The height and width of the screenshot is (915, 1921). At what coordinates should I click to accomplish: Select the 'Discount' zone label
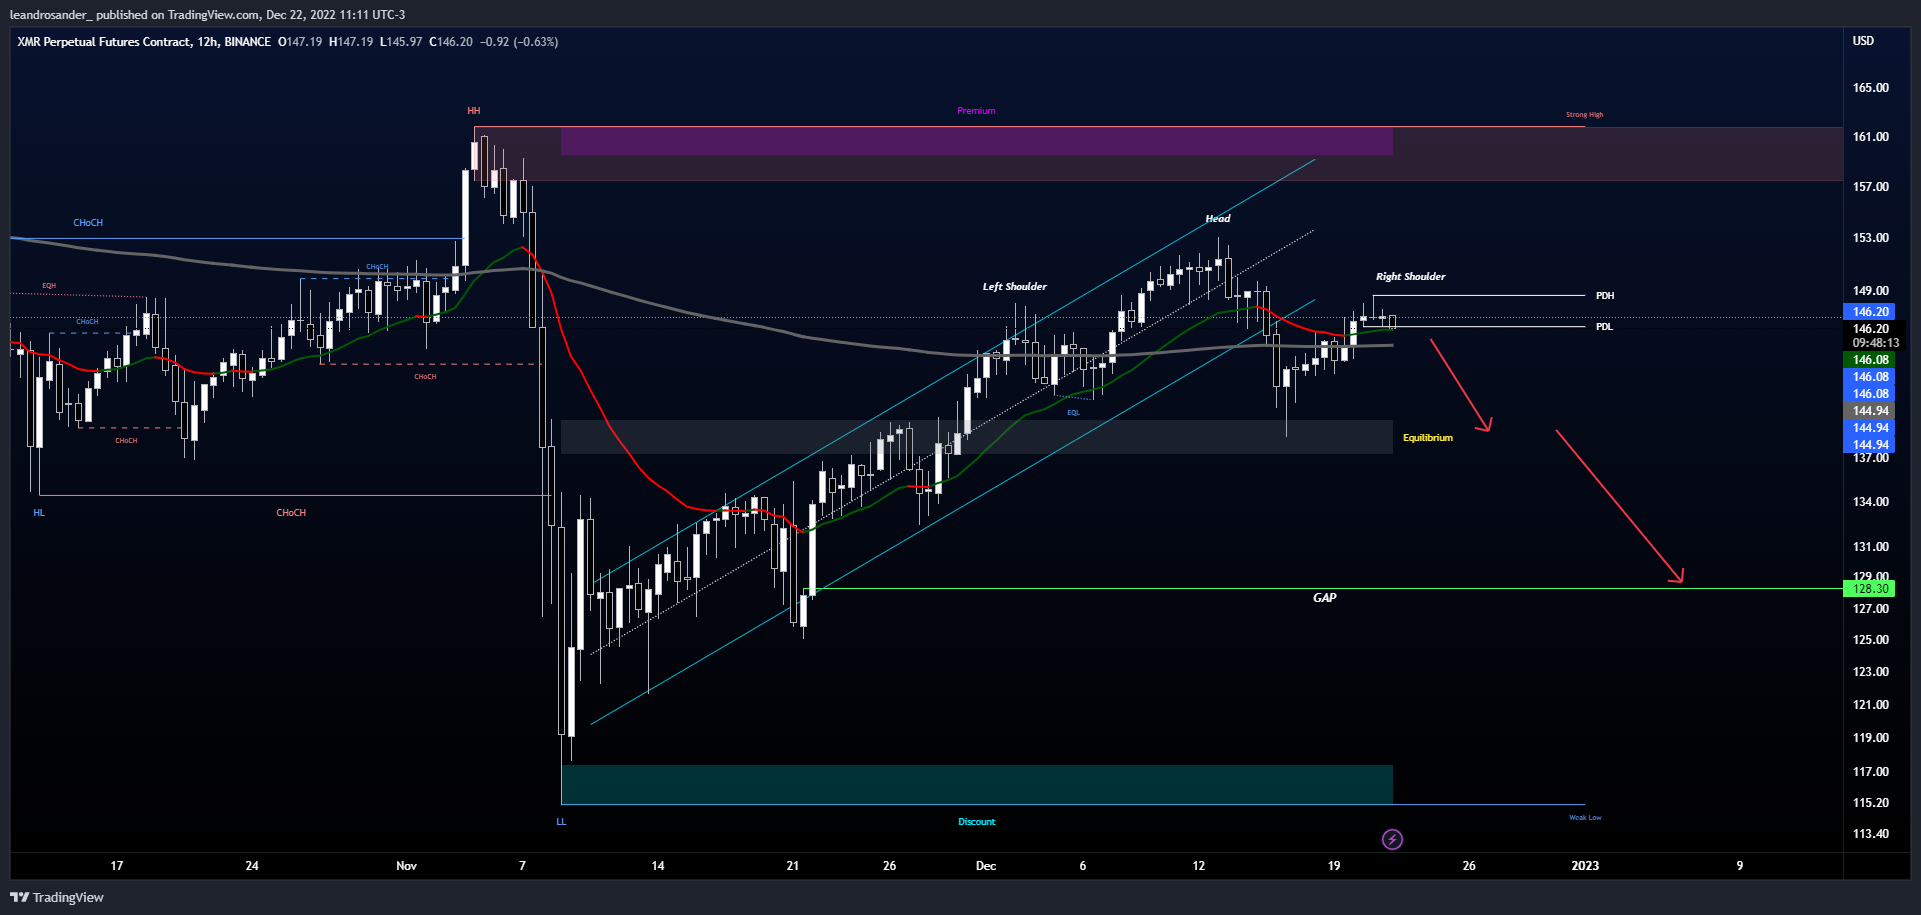(x=977, y=822)
